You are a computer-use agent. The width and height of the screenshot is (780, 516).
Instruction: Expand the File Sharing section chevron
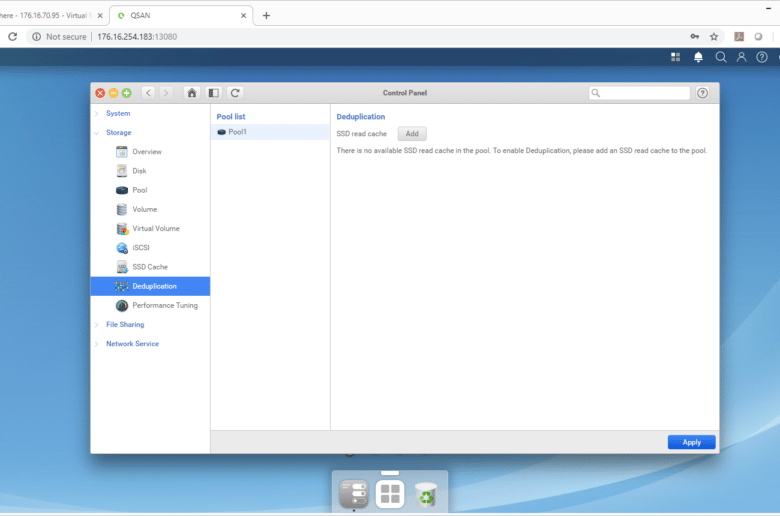[x=97, y=324]
